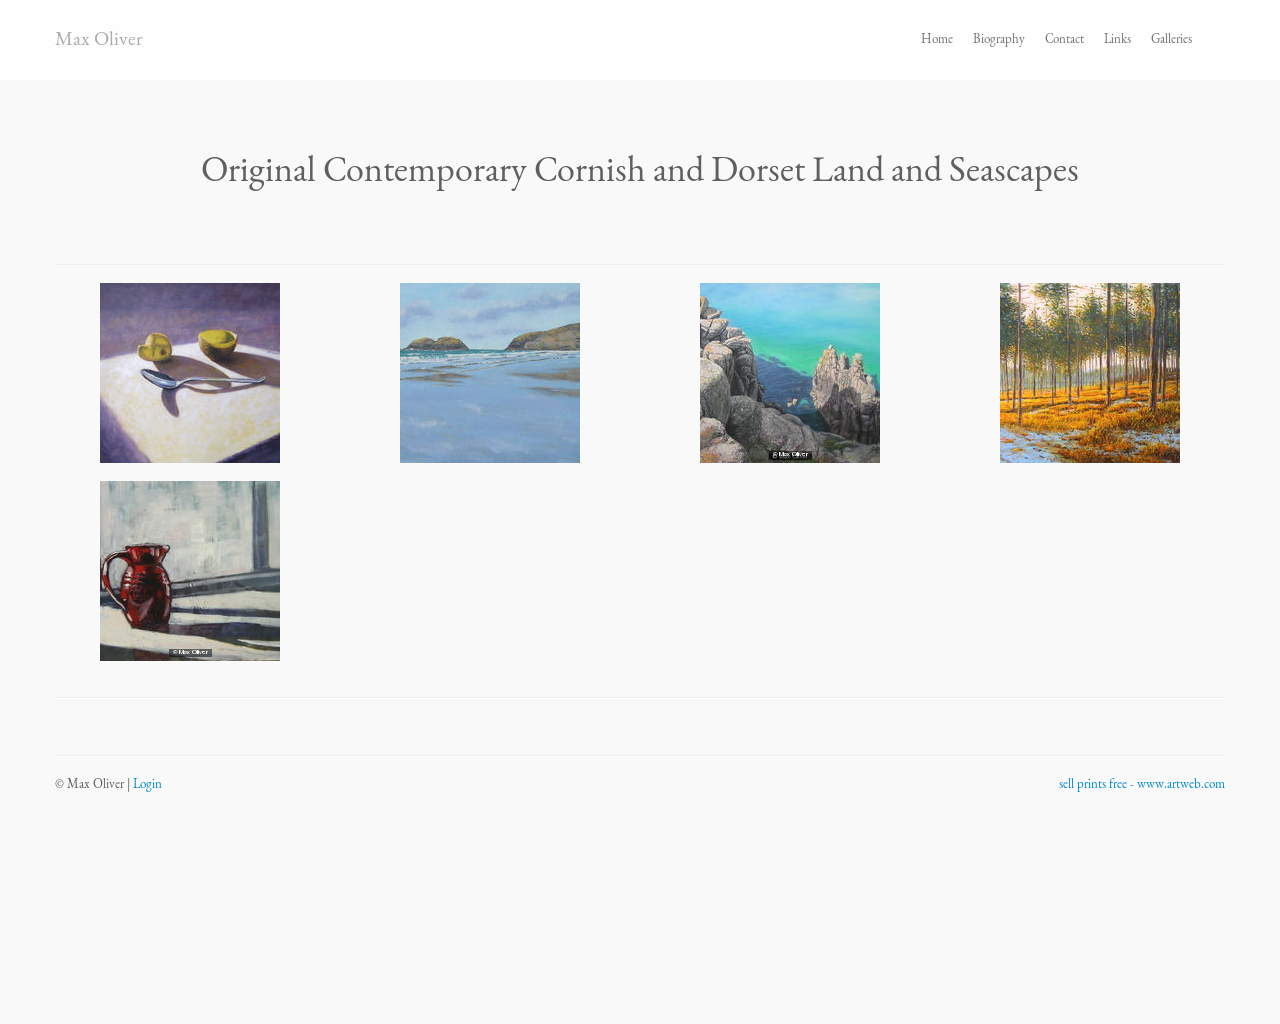Open the Home menu item
The width and height of the screenshot is (1280, 1024).
point(936,39)
